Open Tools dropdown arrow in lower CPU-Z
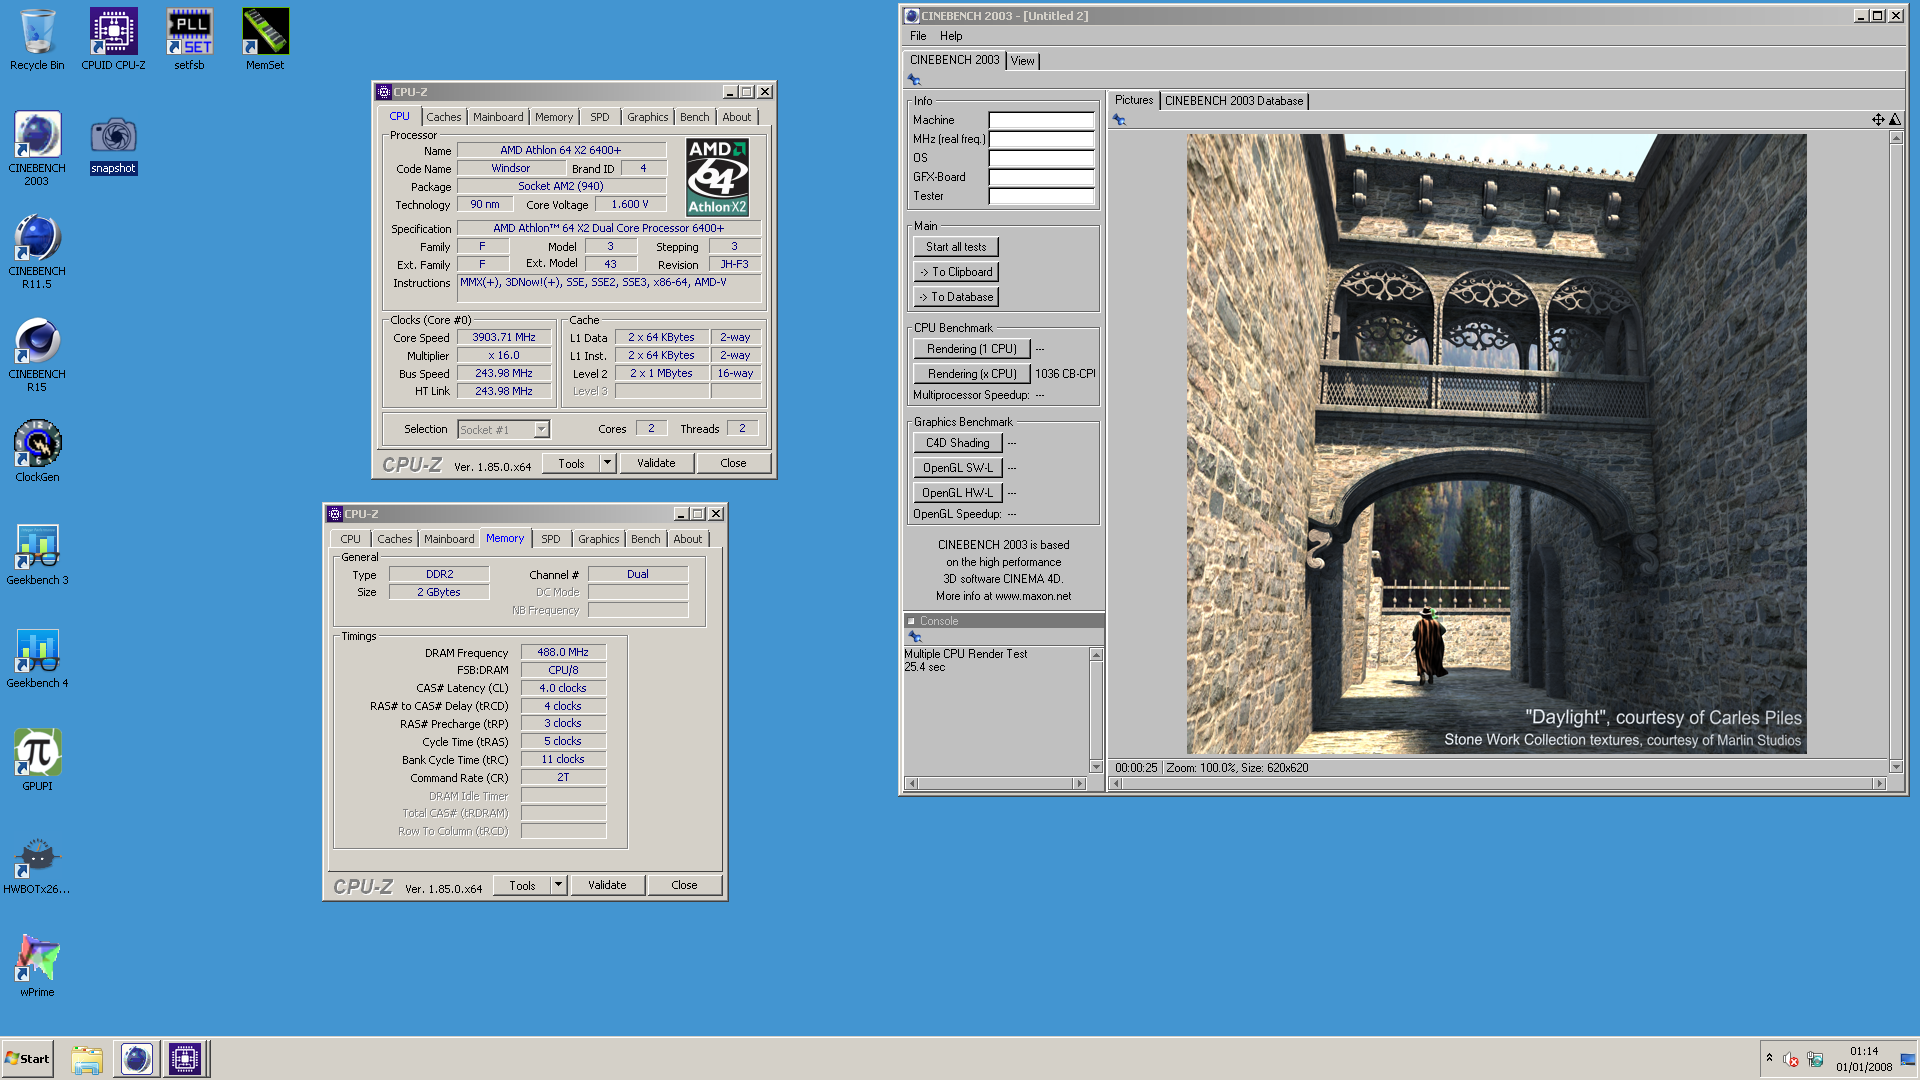This screenshot has height=1080, width=1920. point(558,885)
